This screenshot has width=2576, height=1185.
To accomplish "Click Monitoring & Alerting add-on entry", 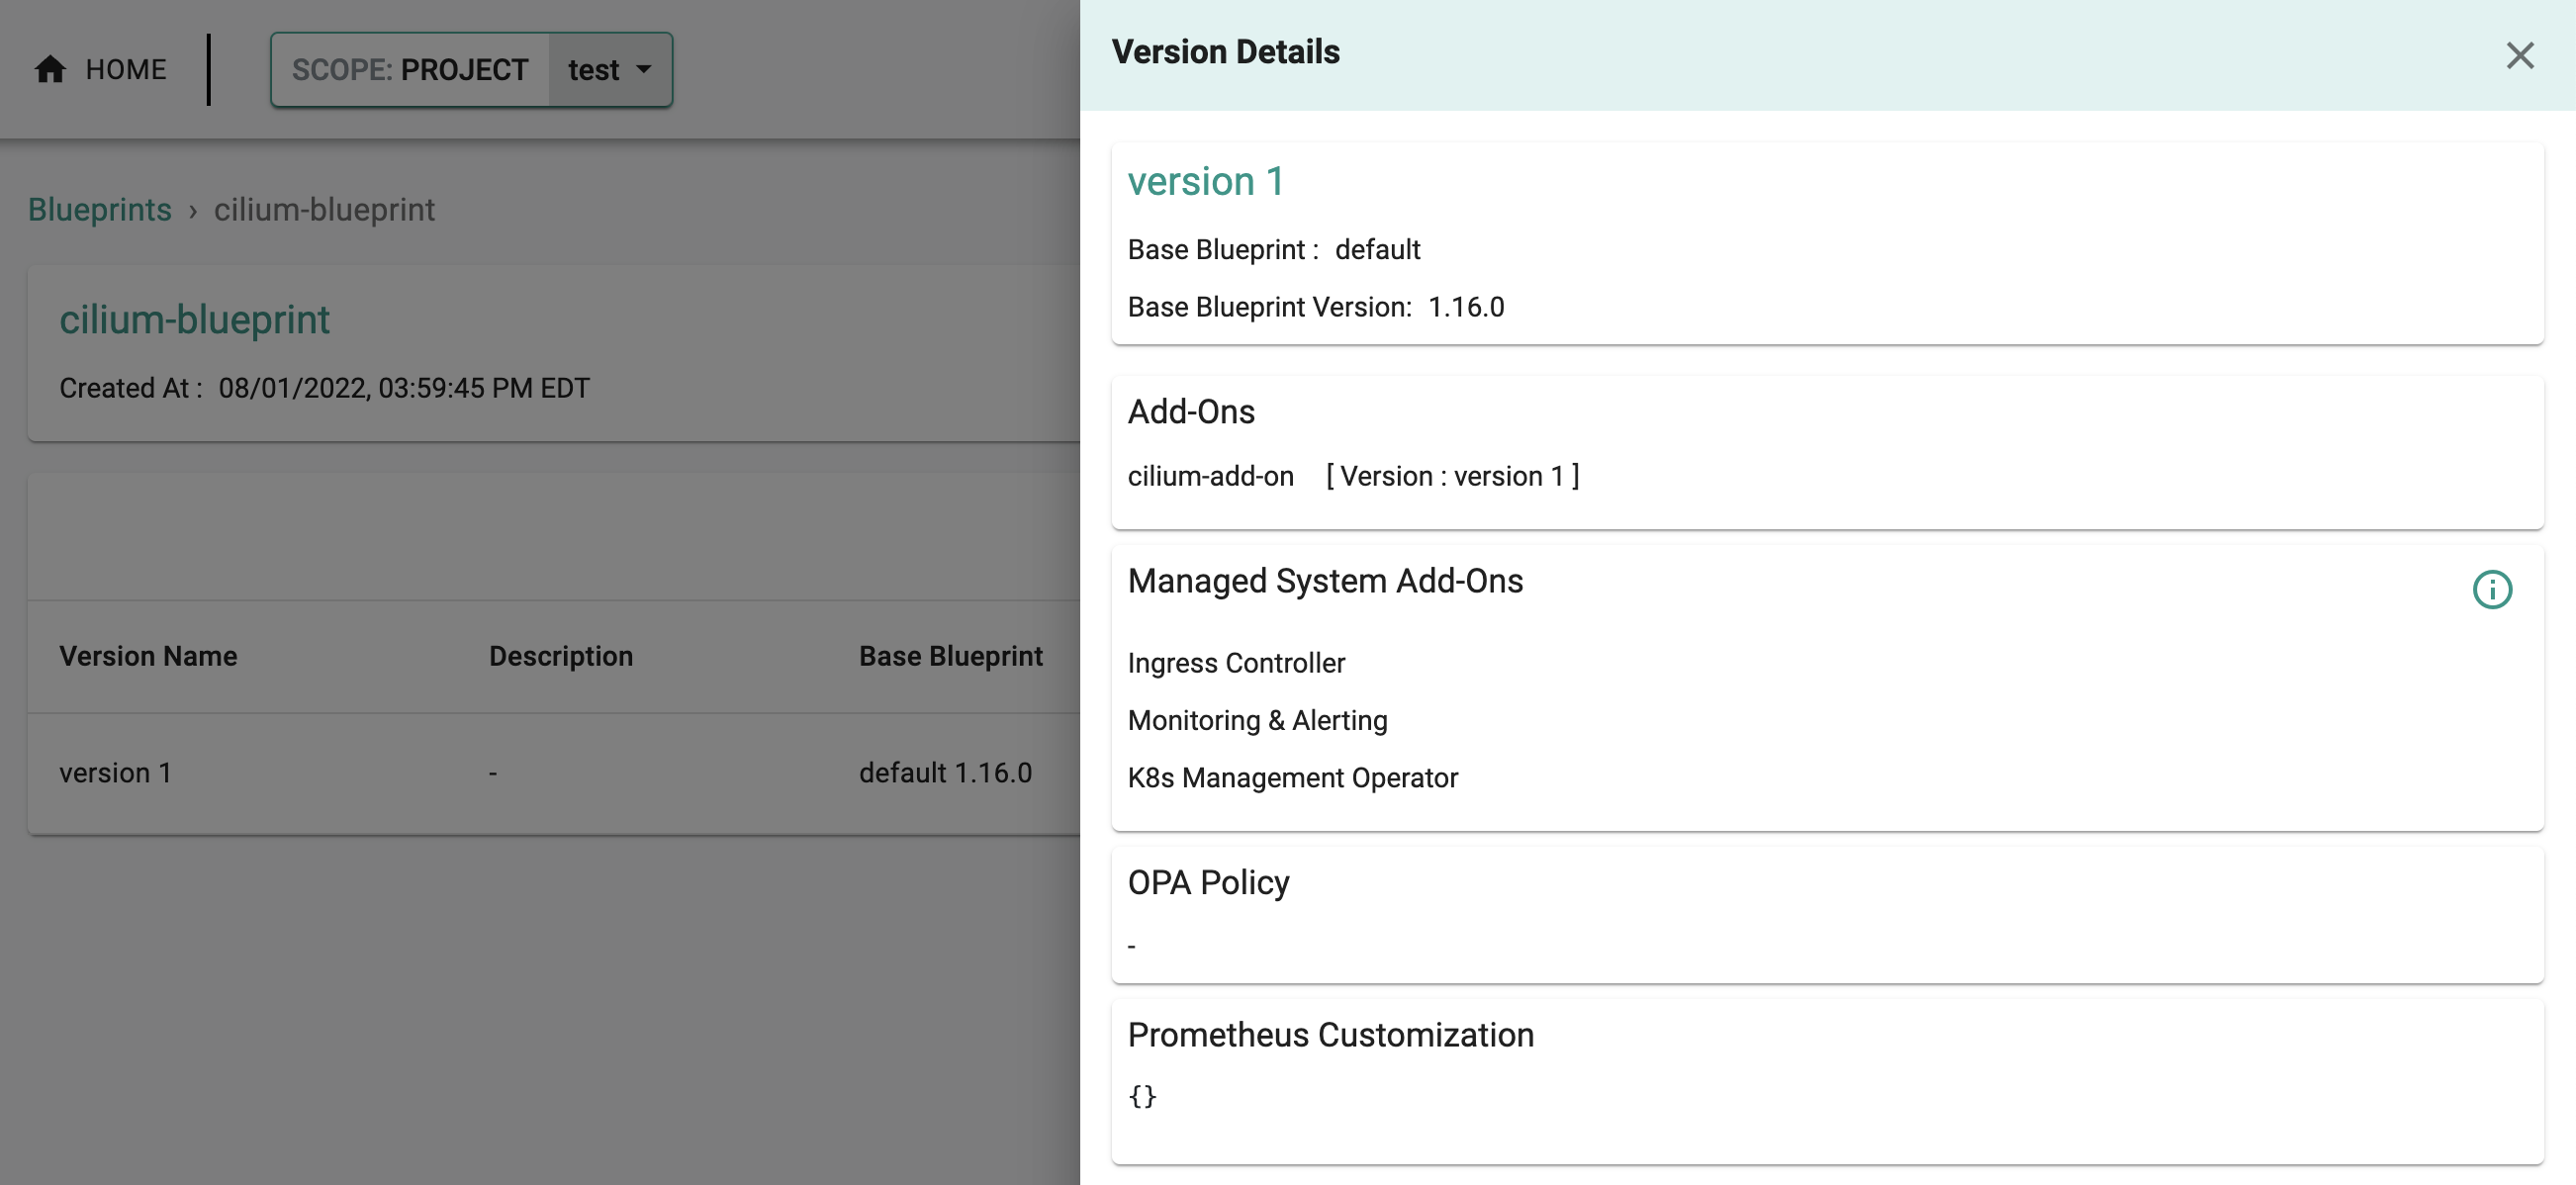I will 1257,720.
